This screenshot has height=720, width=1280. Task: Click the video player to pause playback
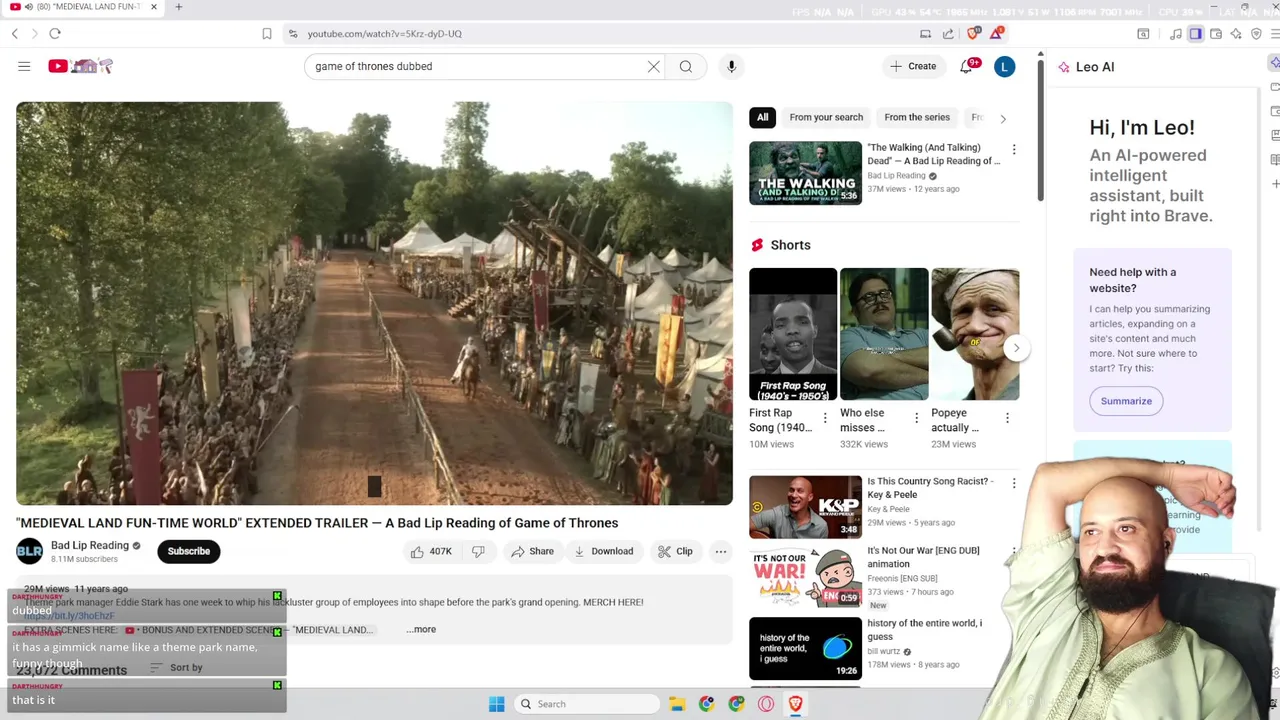(374, 303)
